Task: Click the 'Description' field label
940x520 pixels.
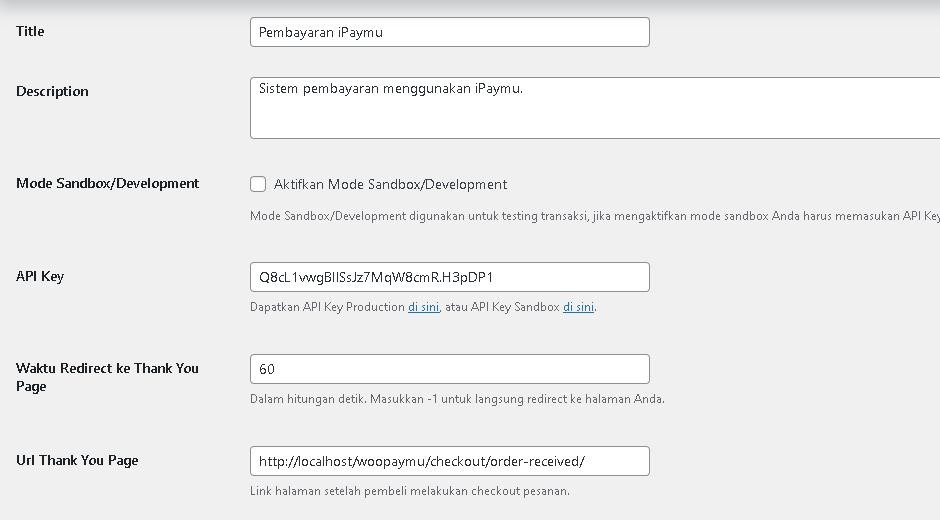Action: coord(52,91)
